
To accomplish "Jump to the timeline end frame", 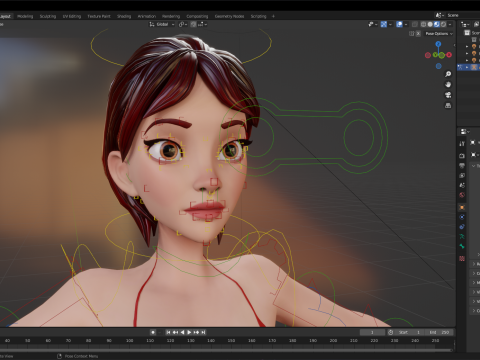I will tap(203, 332).
